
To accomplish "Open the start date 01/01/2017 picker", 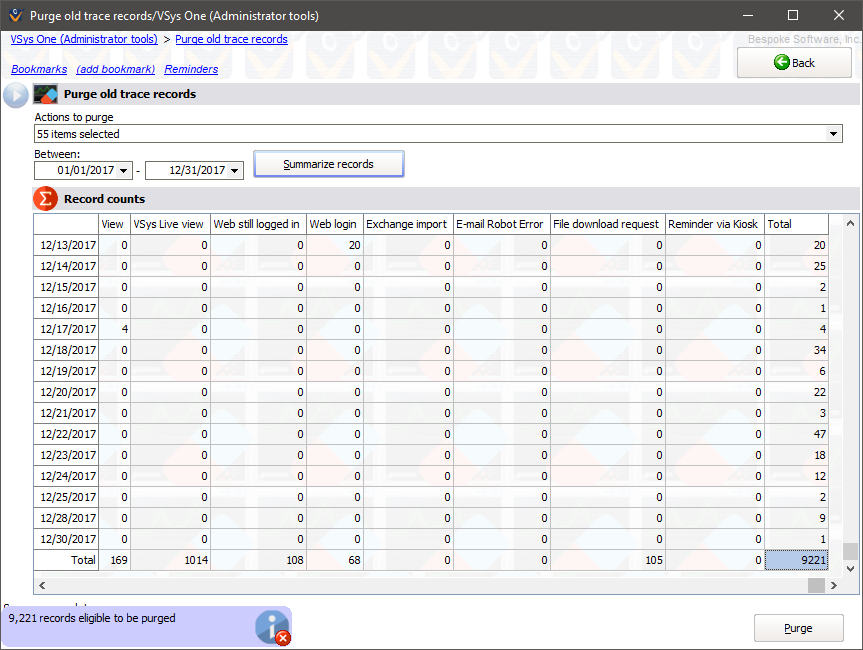I will click(124, 171).
